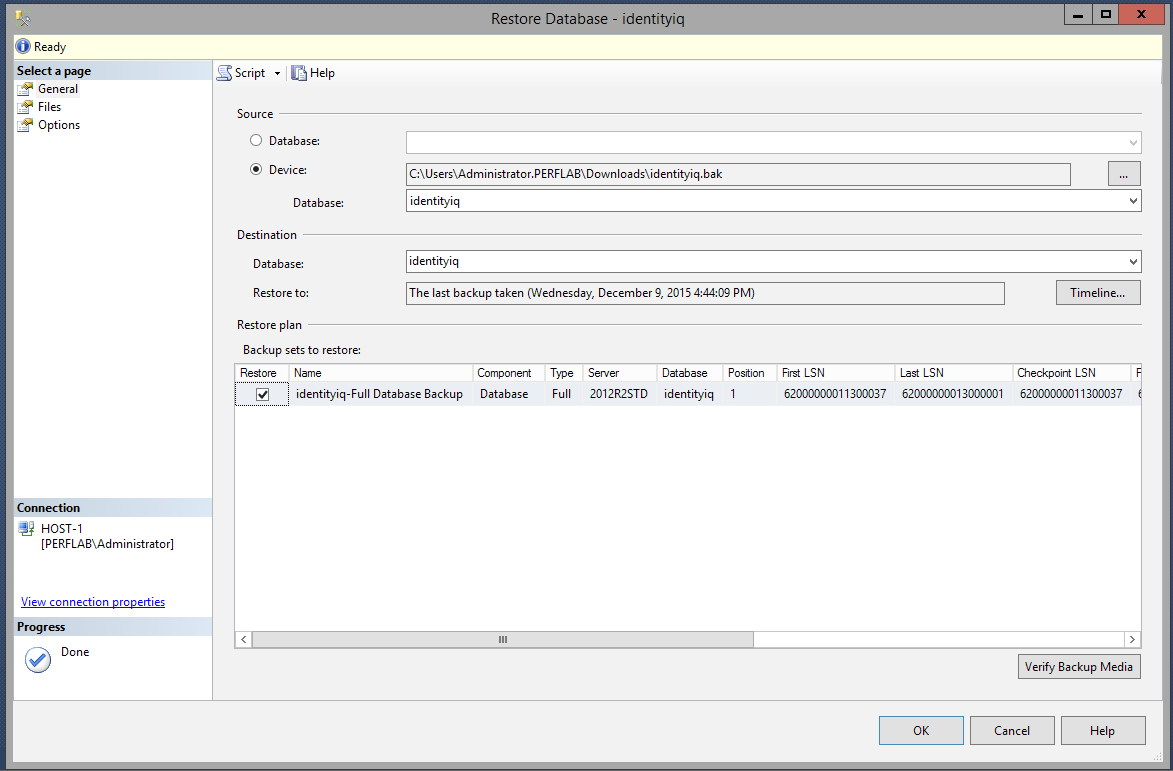Click the General page icon
The height and width of the screenshot is (771, 1173).
pyautogui.click(x=25, y=89)
